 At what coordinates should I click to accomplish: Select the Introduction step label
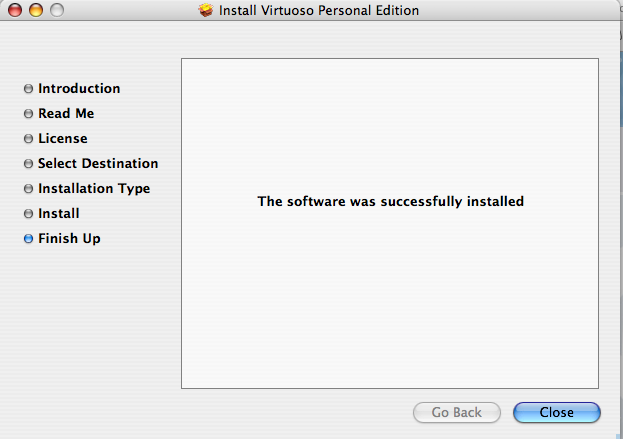(x=79, y=88)
